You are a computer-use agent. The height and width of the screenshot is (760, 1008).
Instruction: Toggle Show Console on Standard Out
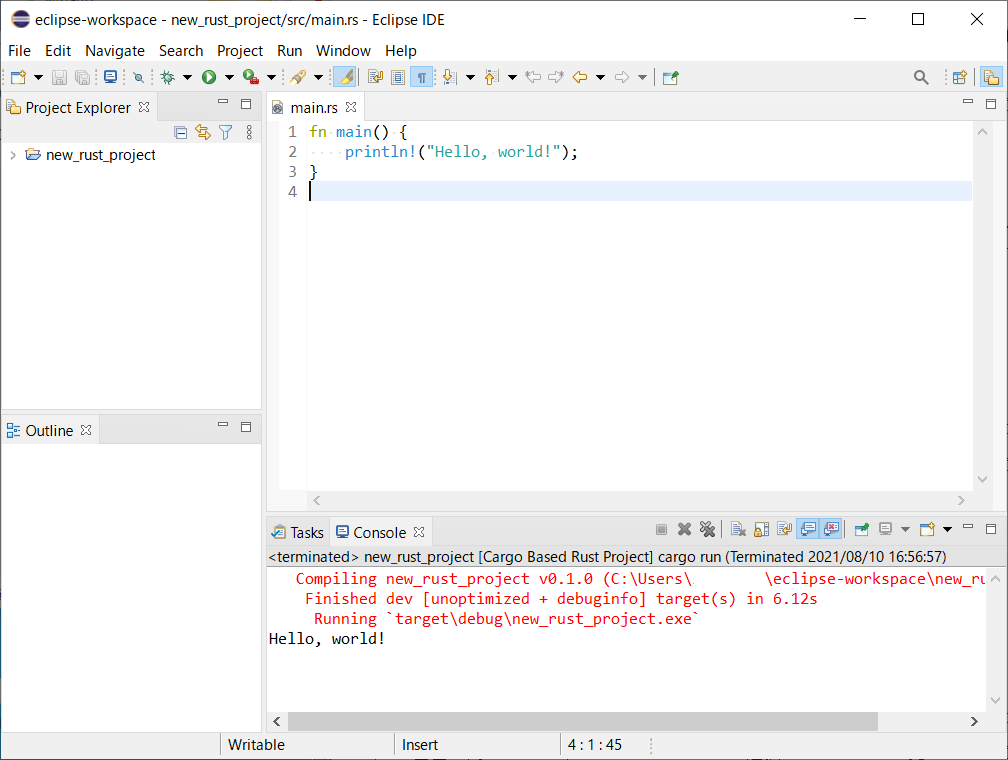coord(808,529)
